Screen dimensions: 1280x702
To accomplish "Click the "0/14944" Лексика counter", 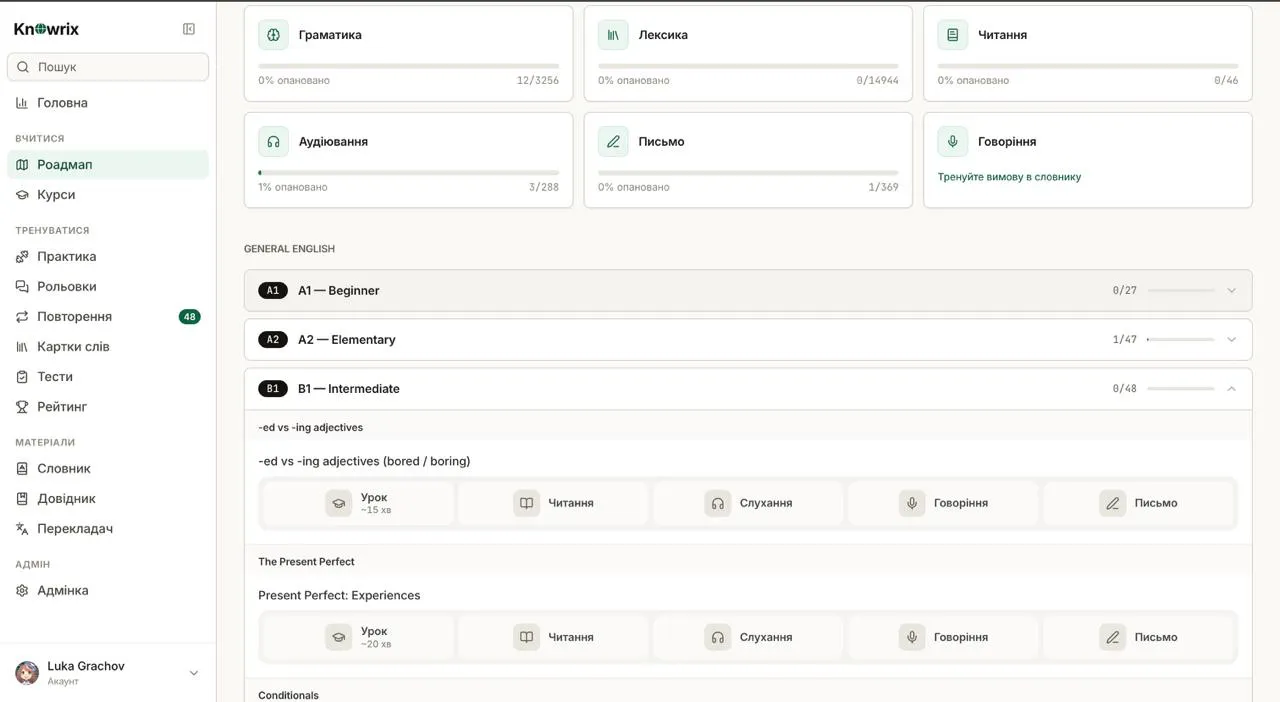I will (x=877, y=81).
